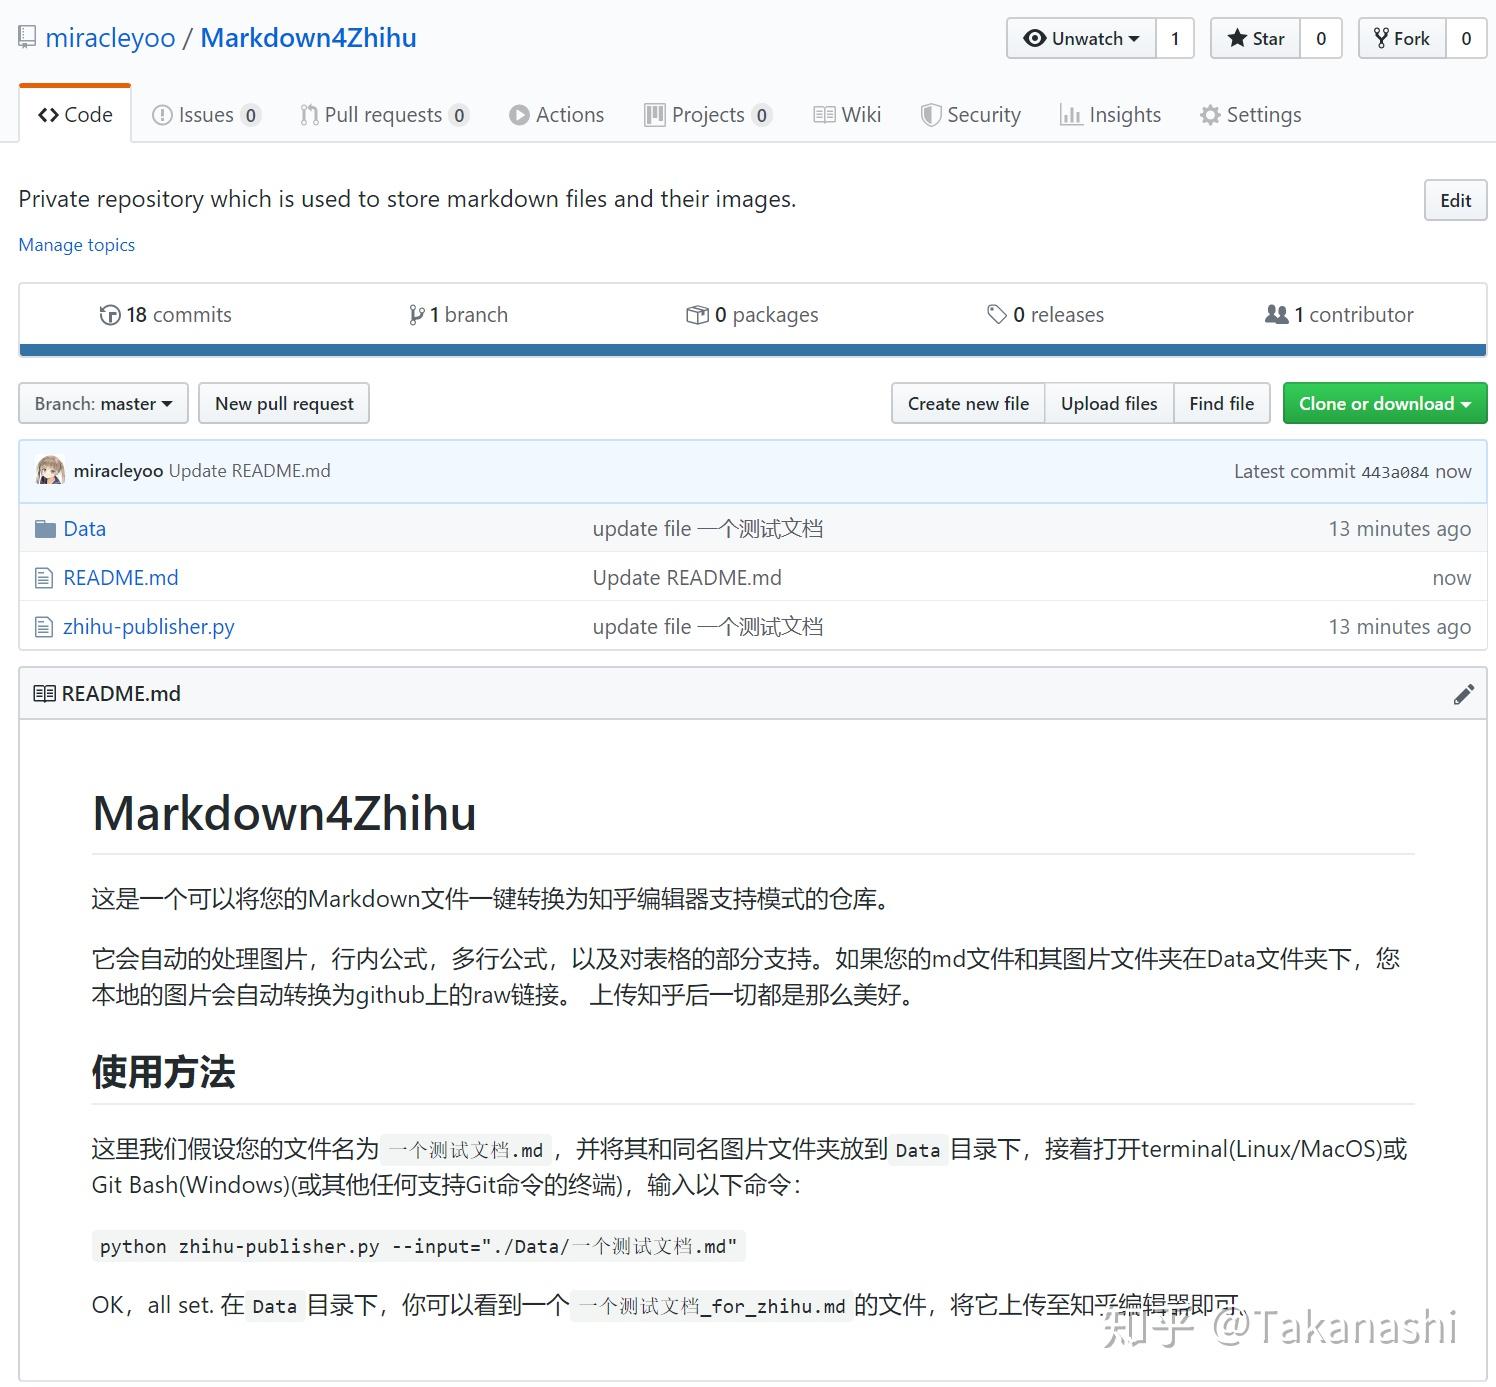Click the Code angle-brackets icon
The image size is (1496, 1387).
[48, 115]
